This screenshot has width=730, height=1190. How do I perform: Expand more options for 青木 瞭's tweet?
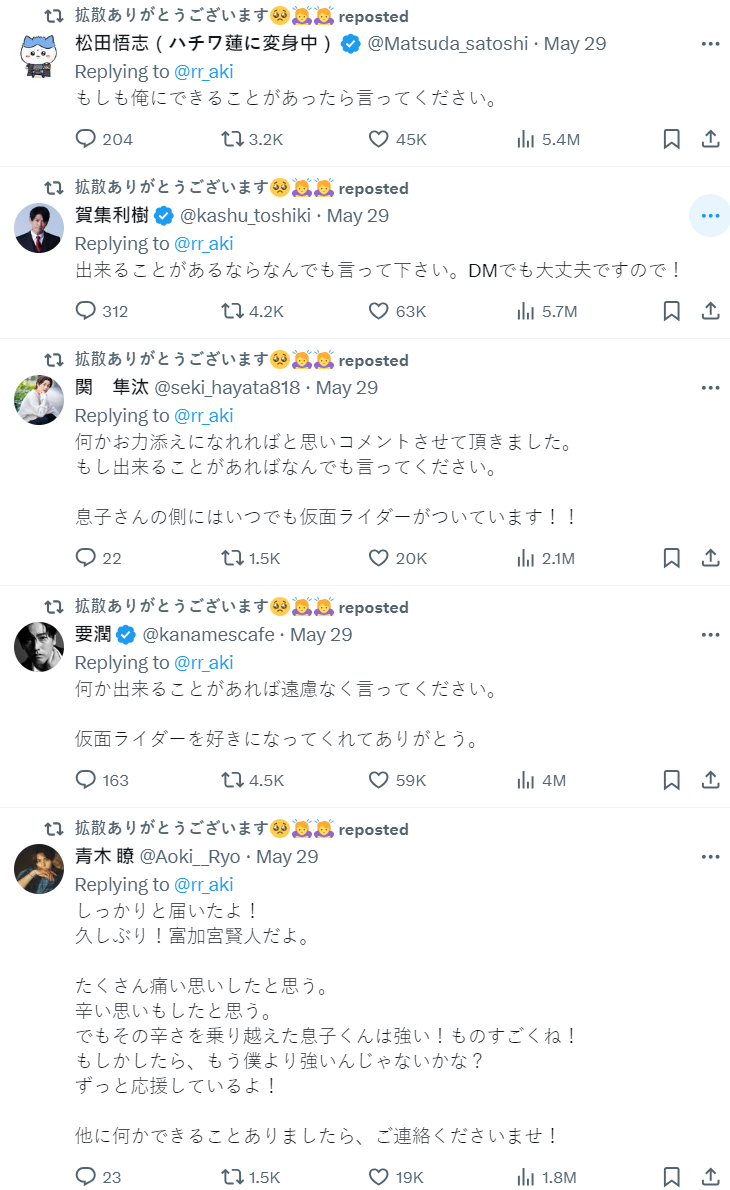(710, 857)
